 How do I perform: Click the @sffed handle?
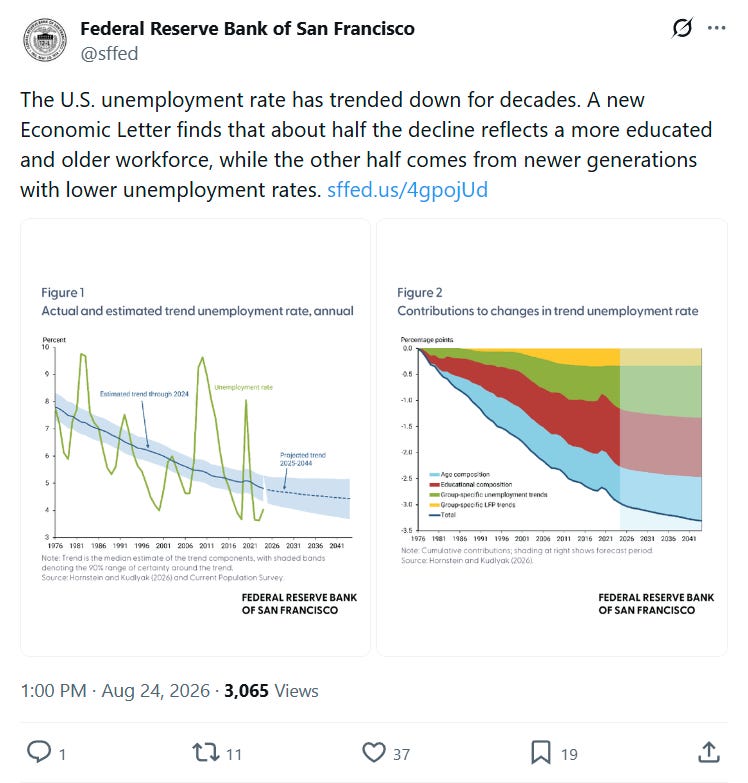(109, 53)
